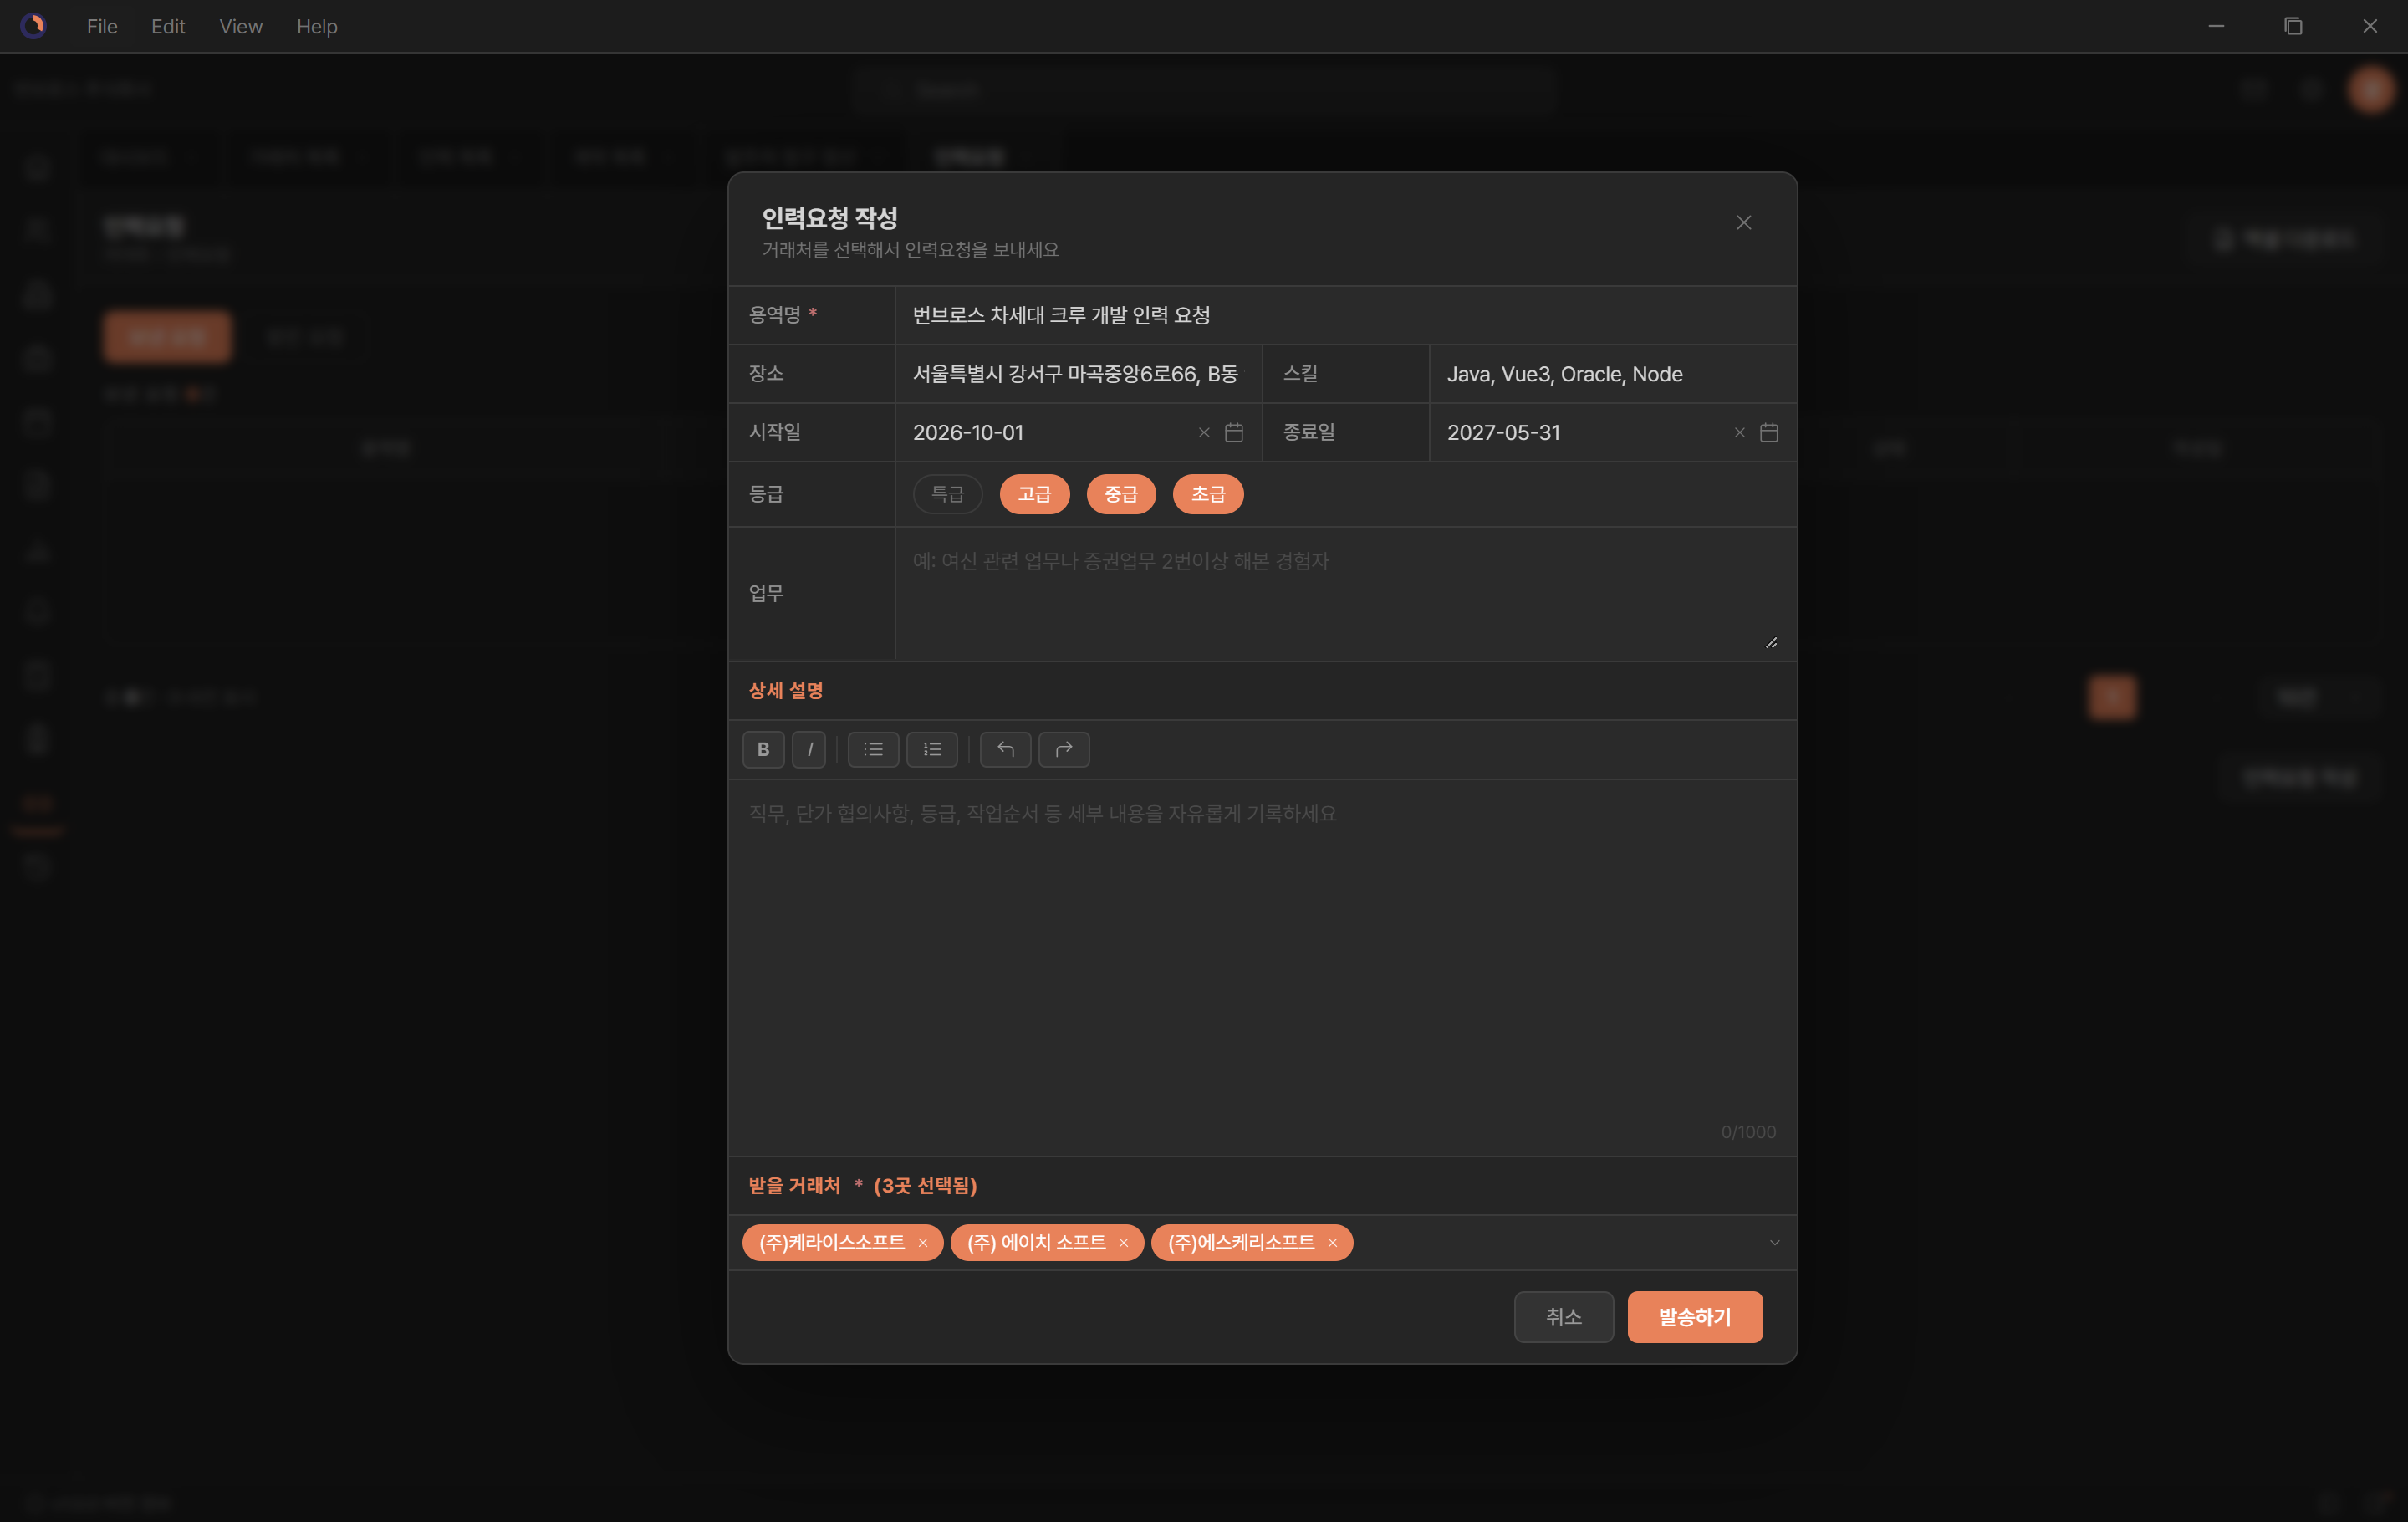Open the Edit menu
2408x1522 pixels.
click(x=168, y=26)
